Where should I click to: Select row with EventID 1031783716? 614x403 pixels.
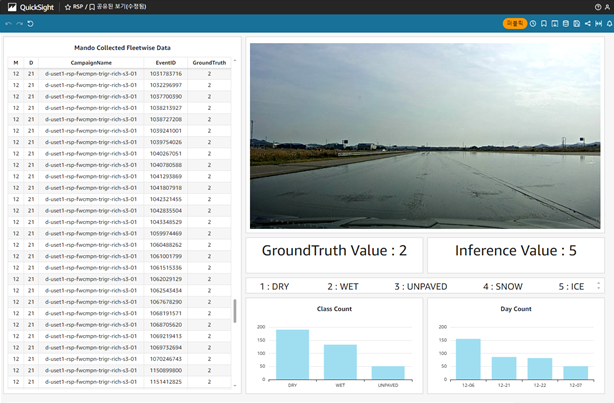pyautogui.click(x=165, y=74)
